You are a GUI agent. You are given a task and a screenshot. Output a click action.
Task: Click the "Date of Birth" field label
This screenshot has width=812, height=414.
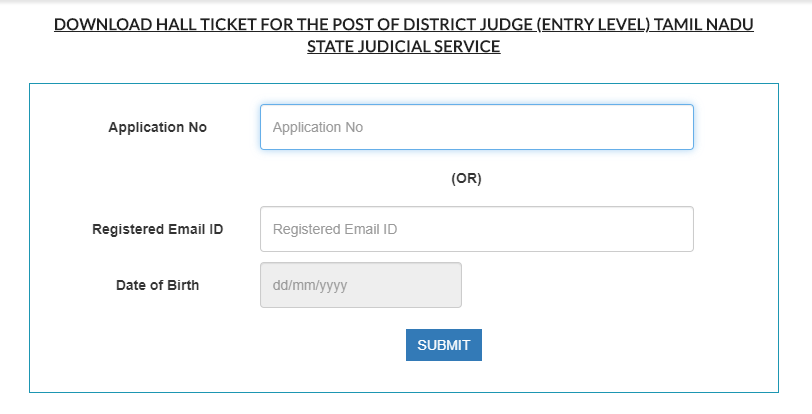157,285
